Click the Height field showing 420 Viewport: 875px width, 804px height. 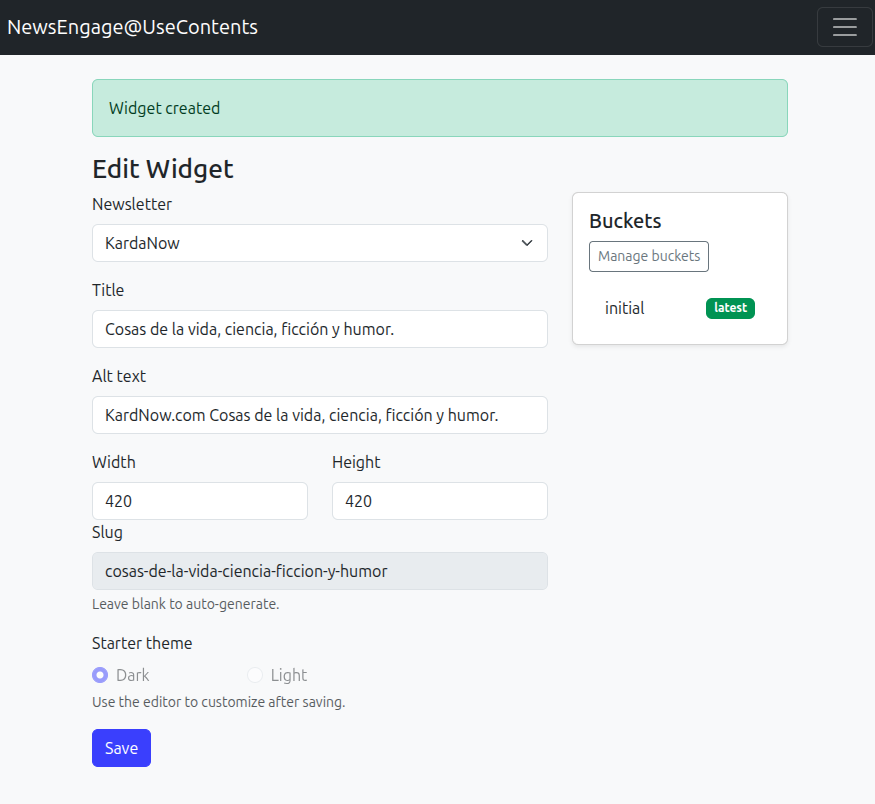pos(440,501)
